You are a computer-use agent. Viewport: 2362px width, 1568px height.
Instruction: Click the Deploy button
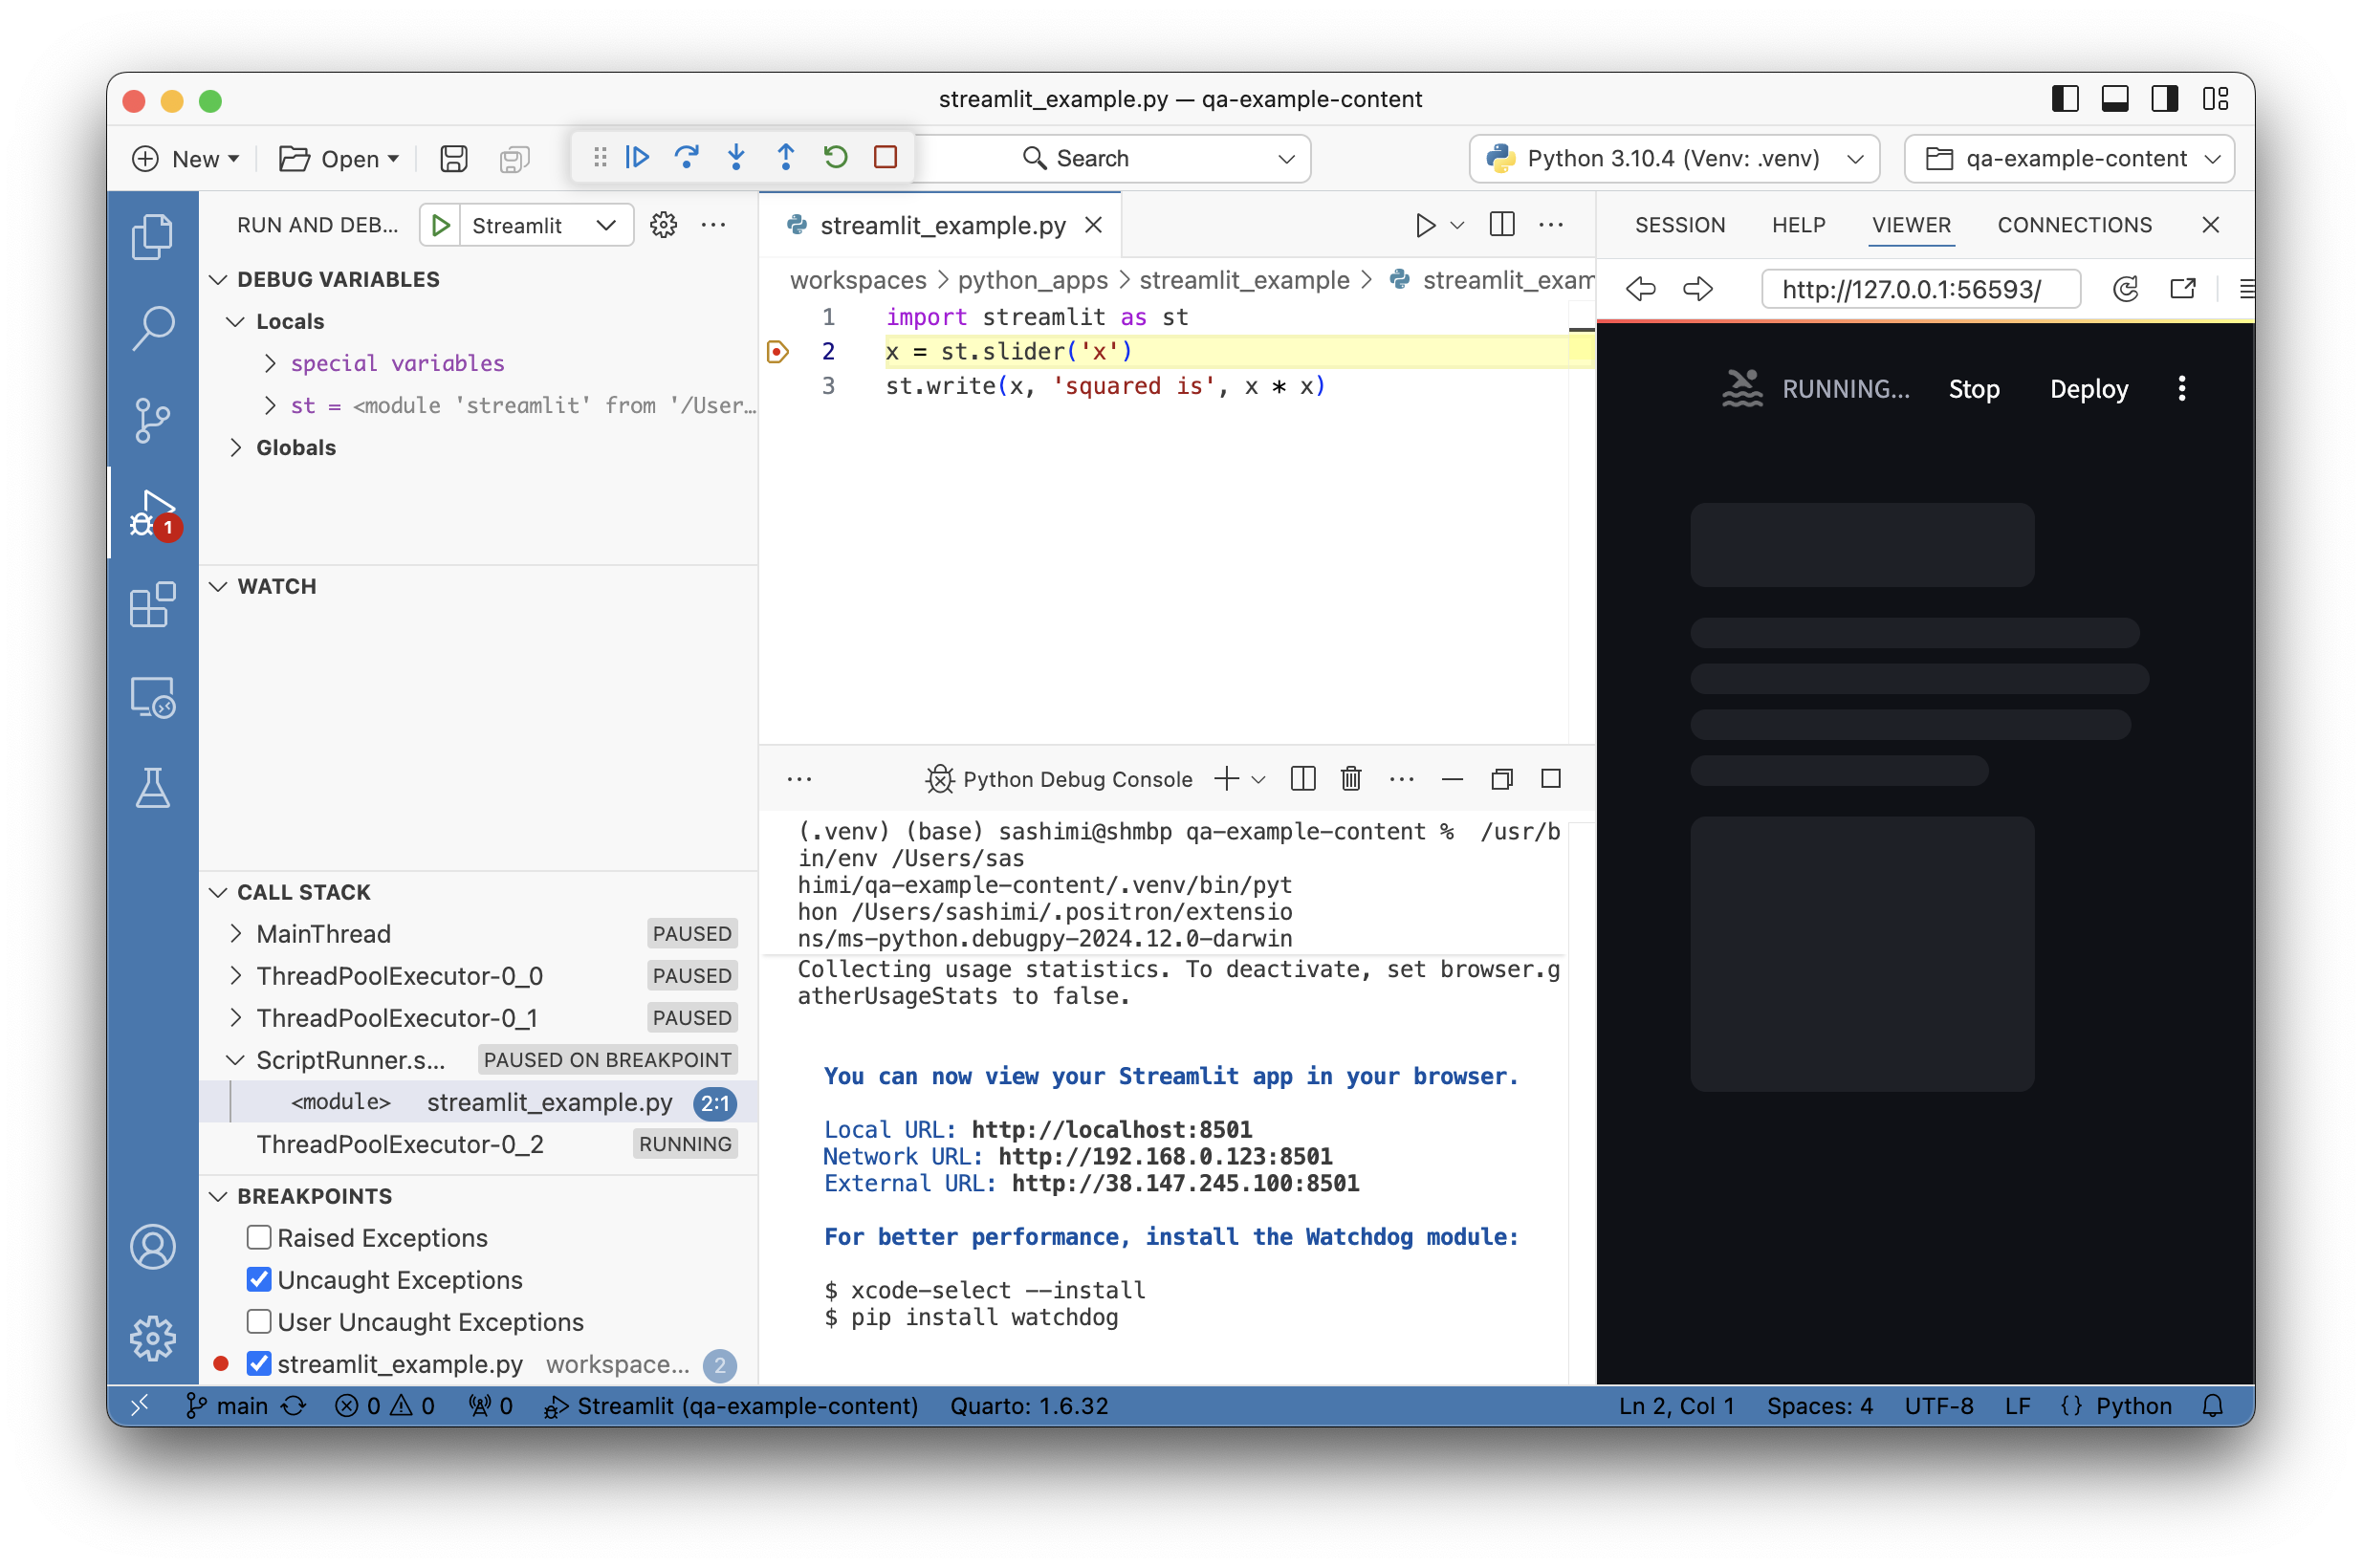2089,389
